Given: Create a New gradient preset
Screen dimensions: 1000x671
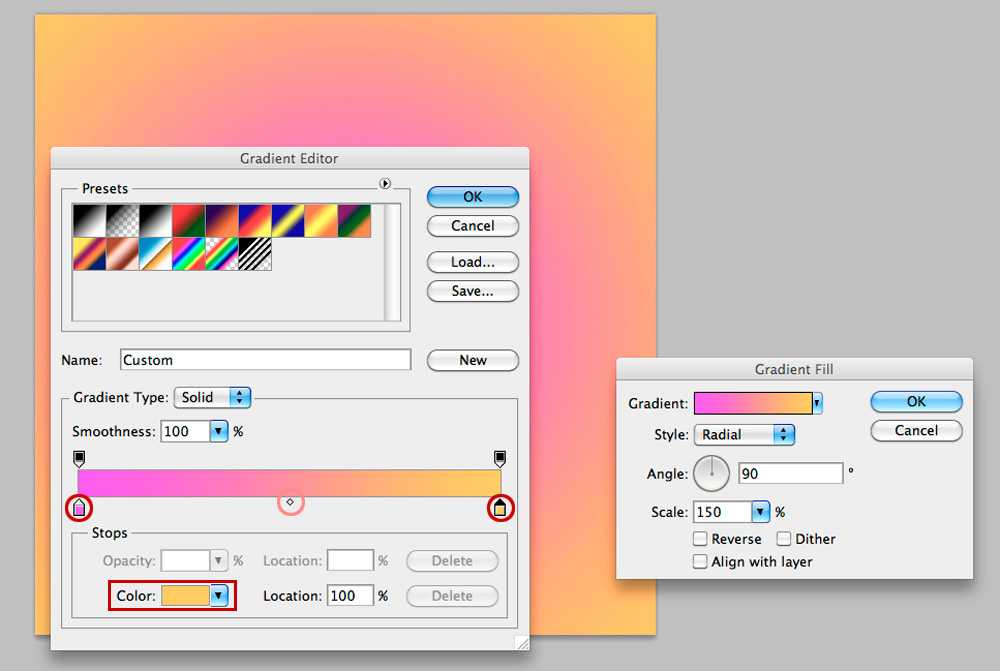Looking at the screenshot, I should click(473, 360).
